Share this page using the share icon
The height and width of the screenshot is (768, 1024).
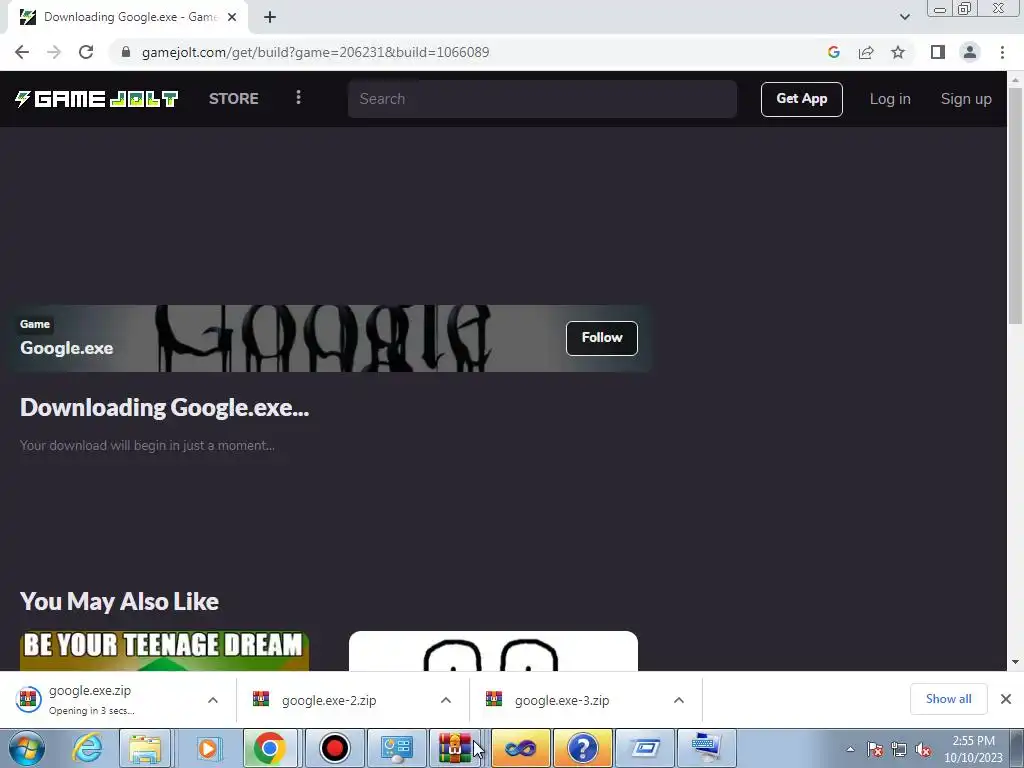(866, 52)
